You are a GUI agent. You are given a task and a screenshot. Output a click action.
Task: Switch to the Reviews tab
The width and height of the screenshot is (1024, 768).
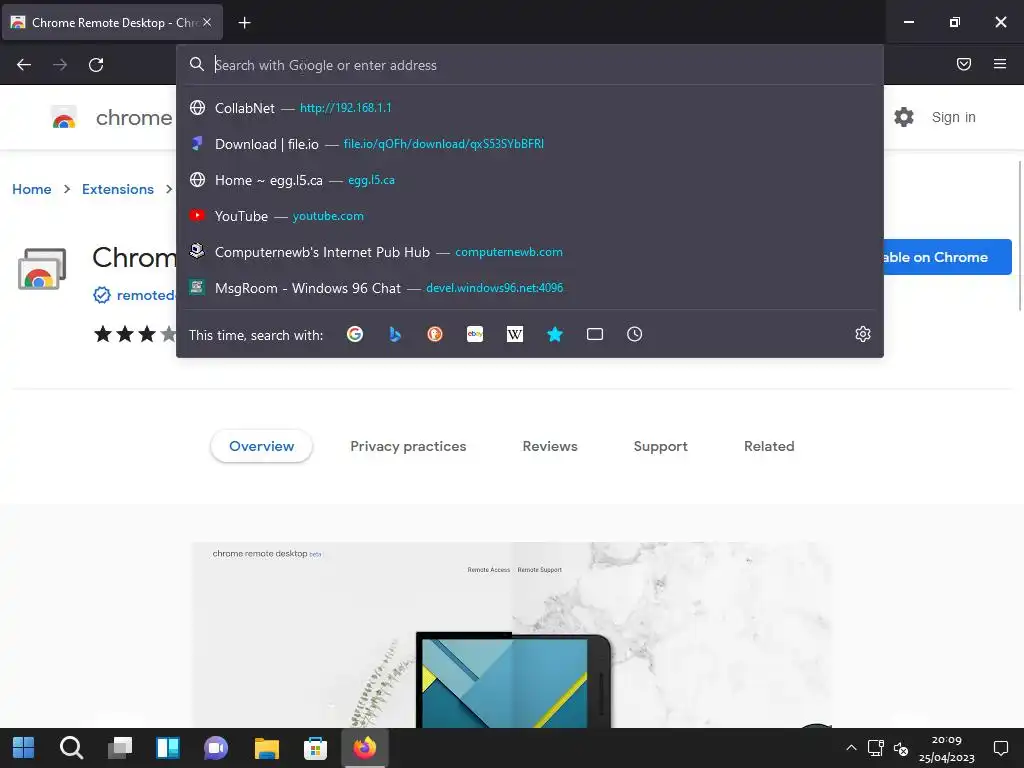click(550, 446)
